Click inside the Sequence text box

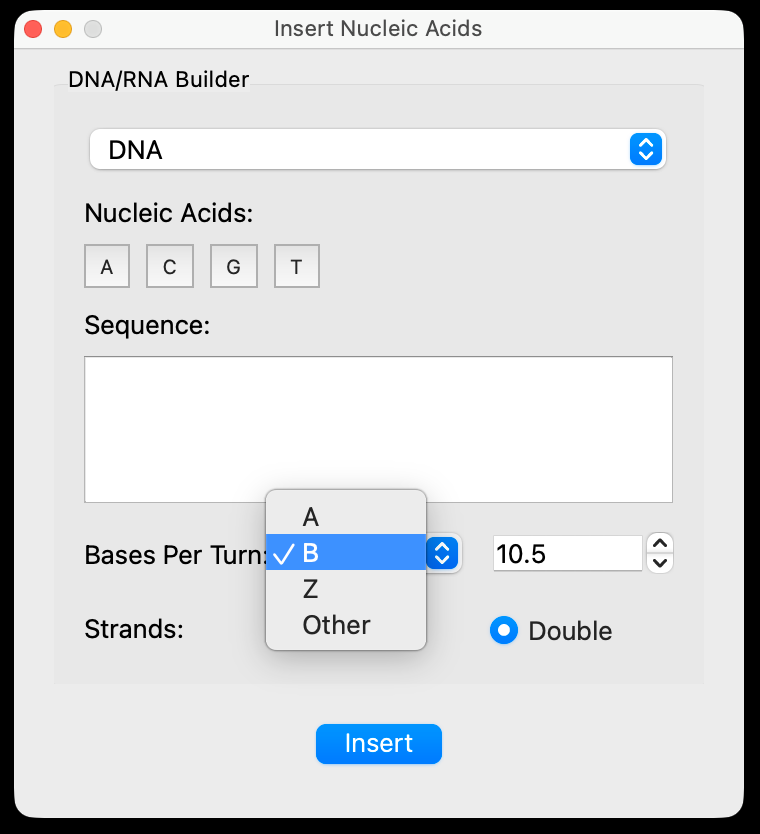tap(378, 429)
